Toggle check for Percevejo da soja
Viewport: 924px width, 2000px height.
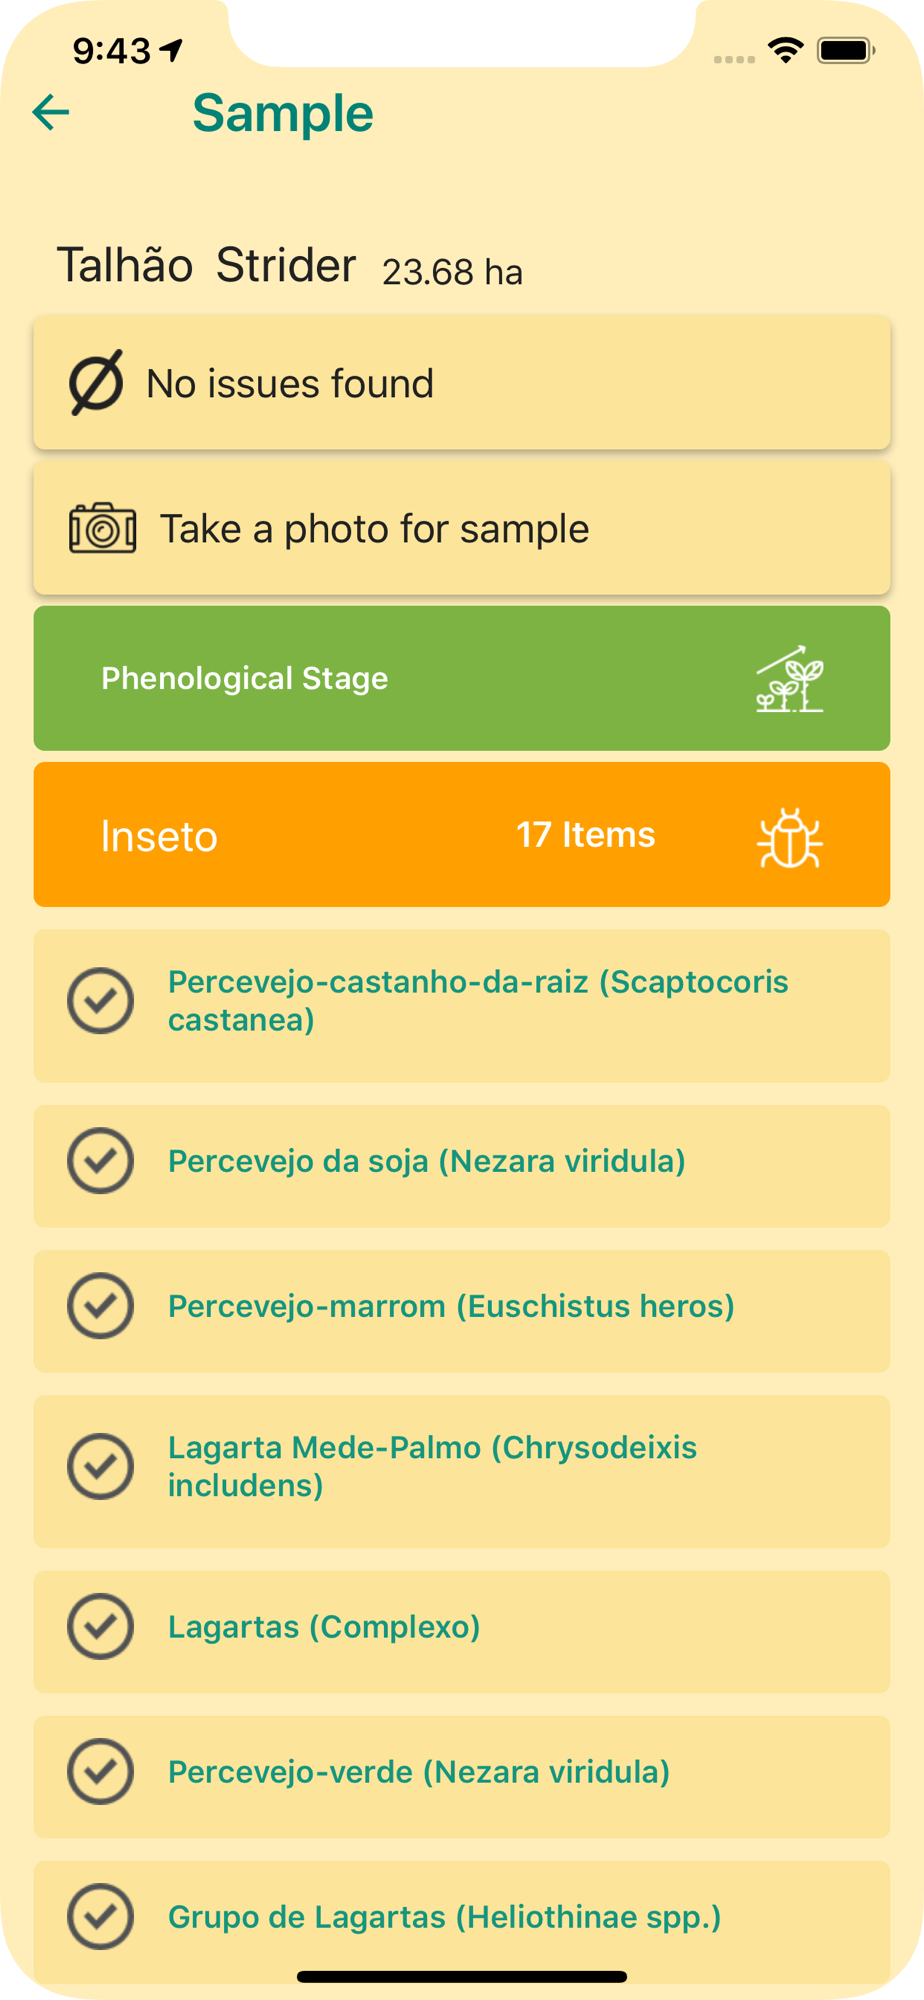101,1161
